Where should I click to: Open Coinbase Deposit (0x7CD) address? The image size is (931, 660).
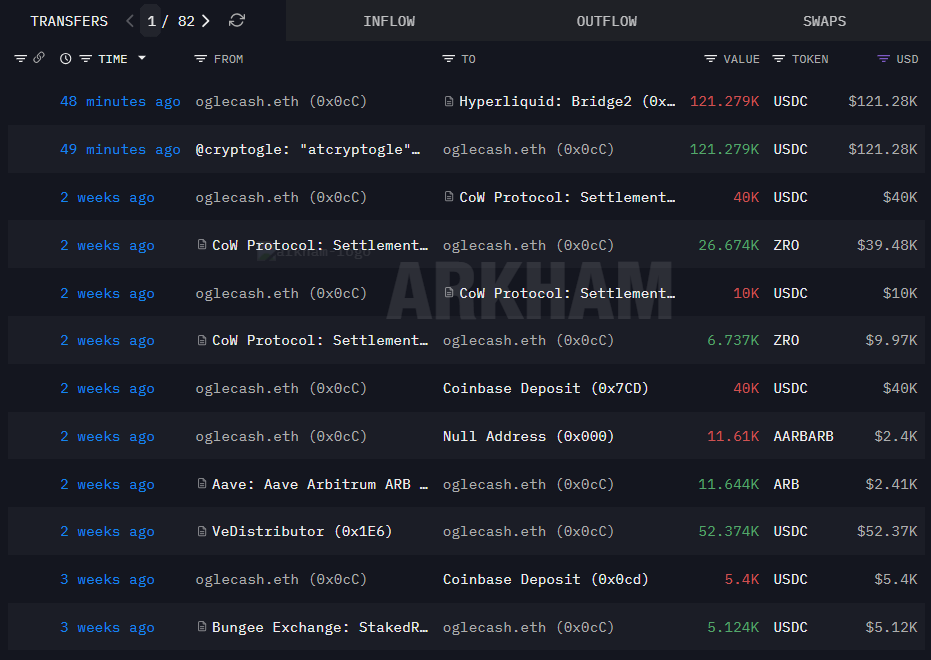point(545,388)
